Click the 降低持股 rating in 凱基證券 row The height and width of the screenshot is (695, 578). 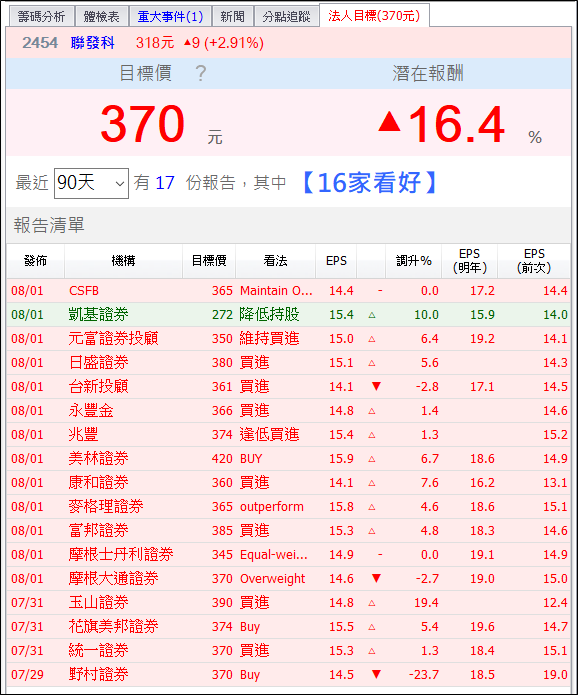pyautogui.click(x=269, y=315)
